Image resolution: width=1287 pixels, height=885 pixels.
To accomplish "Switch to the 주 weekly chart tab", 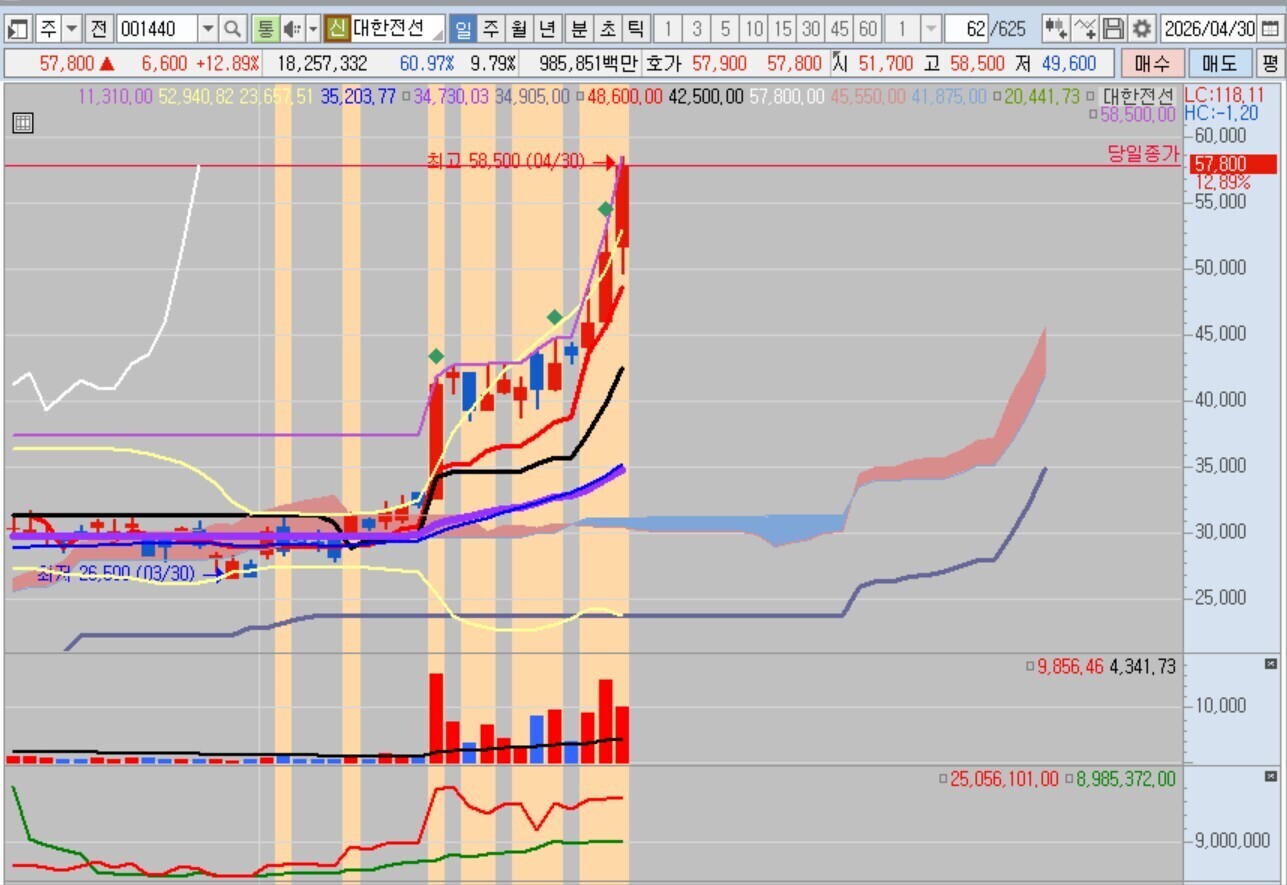I will 491,28.
